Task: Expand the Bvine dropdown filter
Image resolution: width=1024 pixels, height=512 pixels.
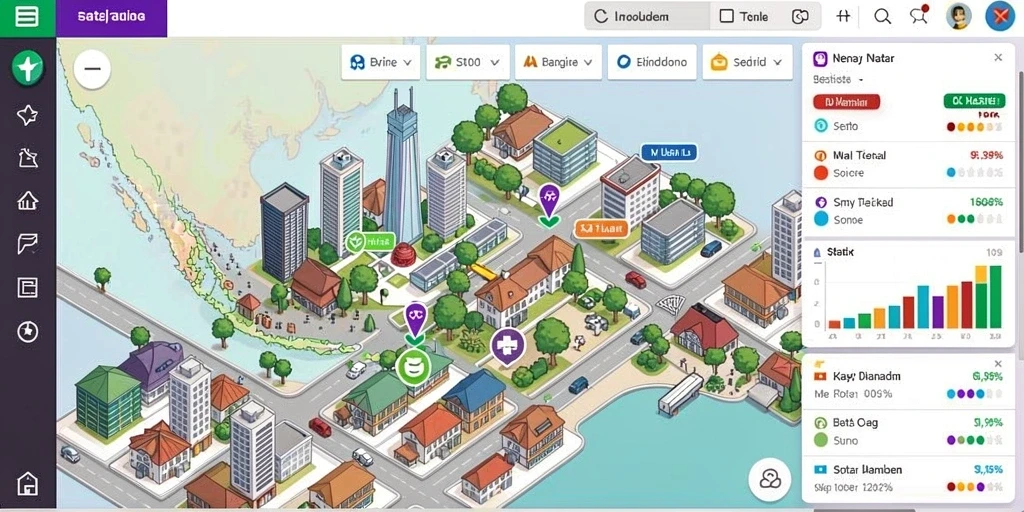Action: coord(381,62)
